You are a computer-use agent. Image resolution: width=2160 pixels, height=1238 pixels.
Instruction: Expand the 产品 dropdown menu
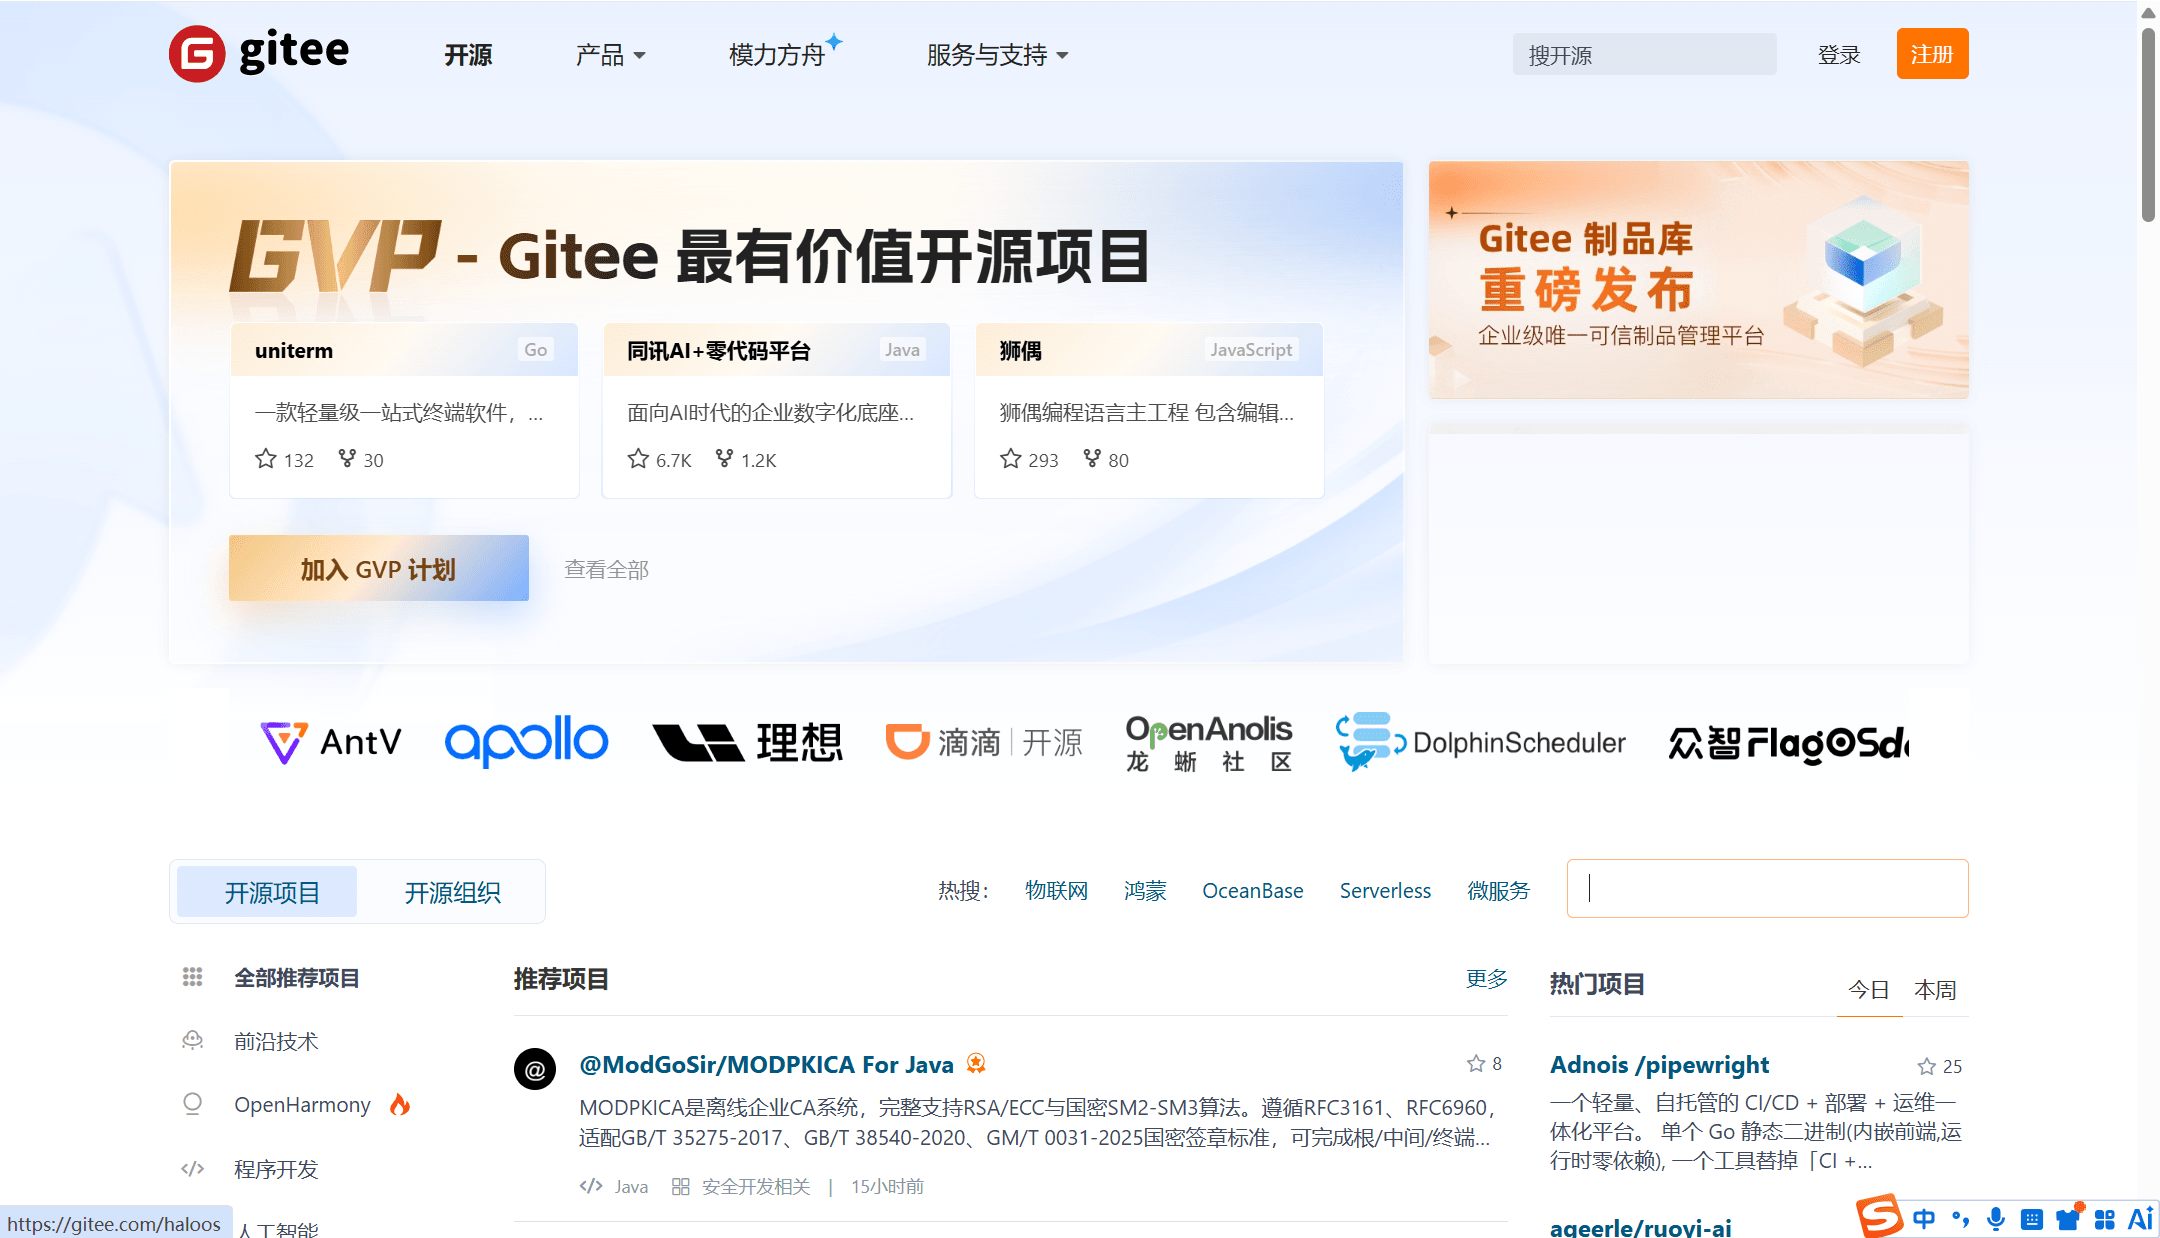point(610,55)
